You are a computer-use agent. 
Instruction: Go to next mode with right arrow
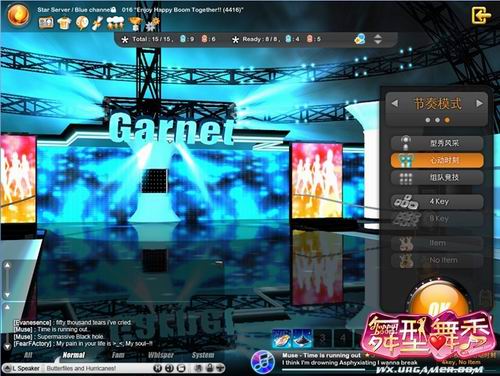tap(479, 103)
